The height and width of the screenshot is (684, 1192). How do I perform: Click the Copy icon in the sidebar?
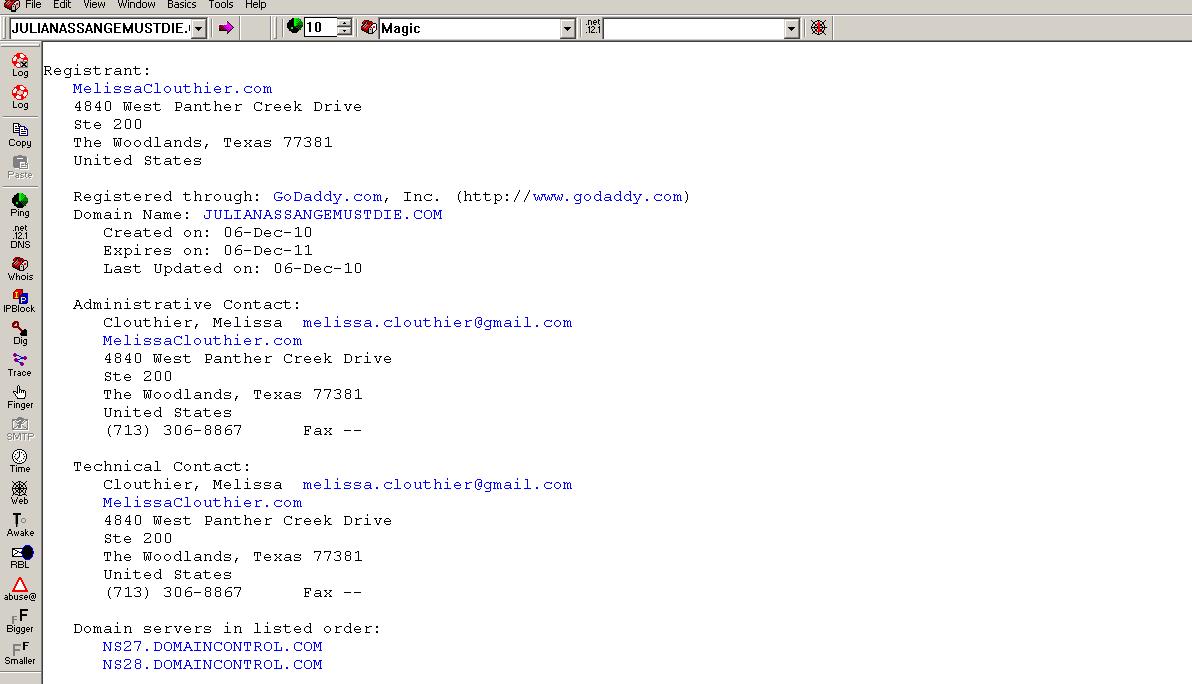(20, 134)
